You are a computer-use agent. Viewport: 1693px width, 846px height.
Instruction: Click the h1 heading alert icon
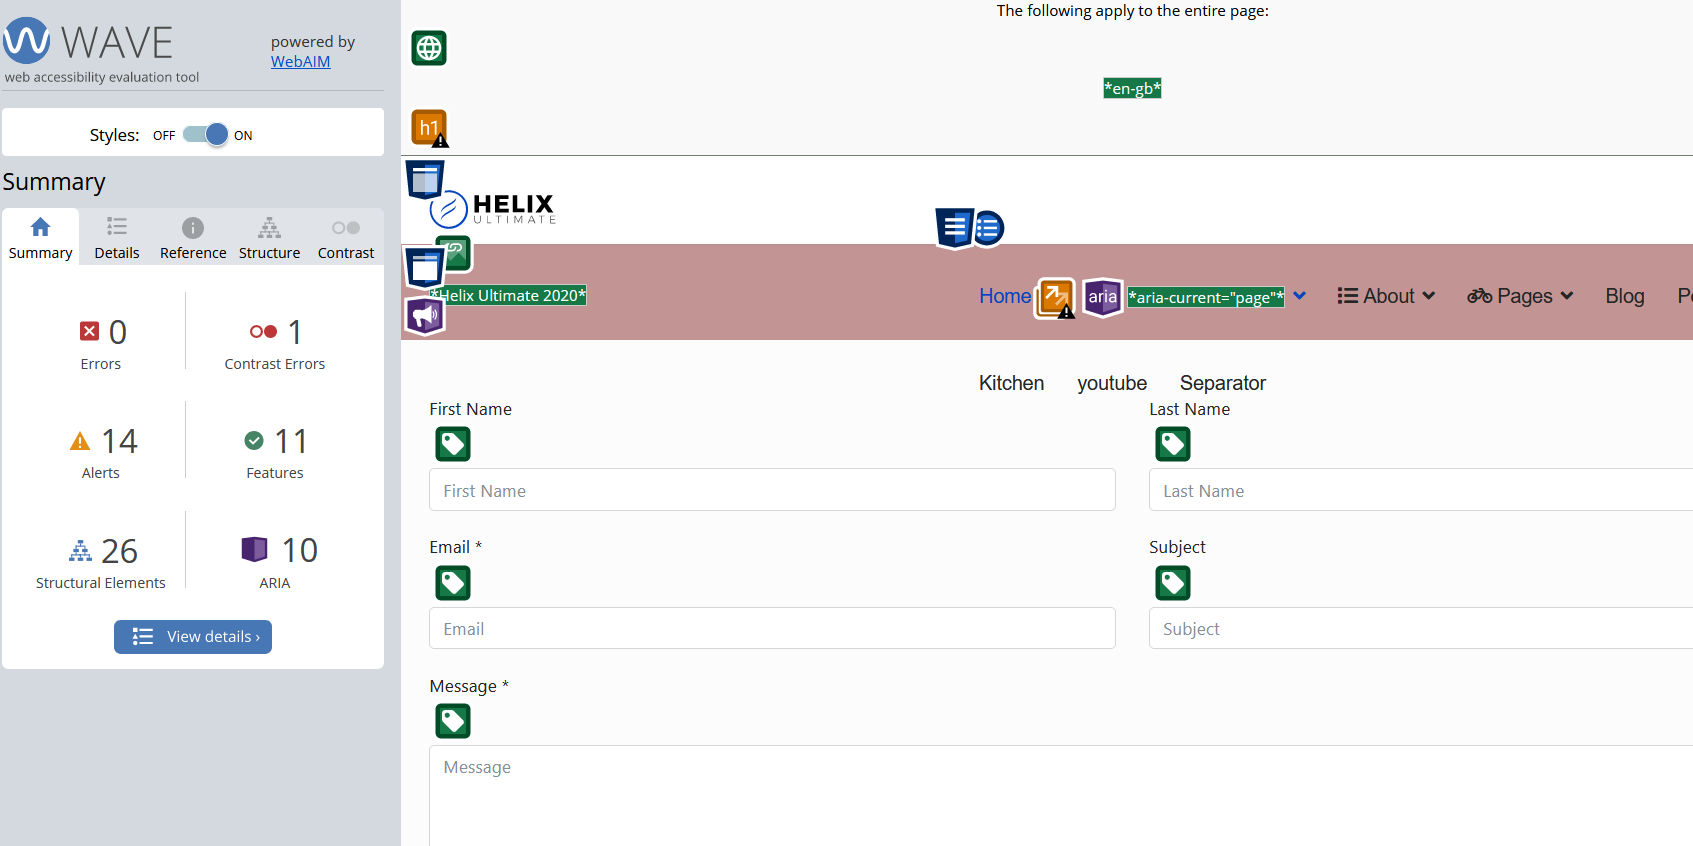pos(429,128)
